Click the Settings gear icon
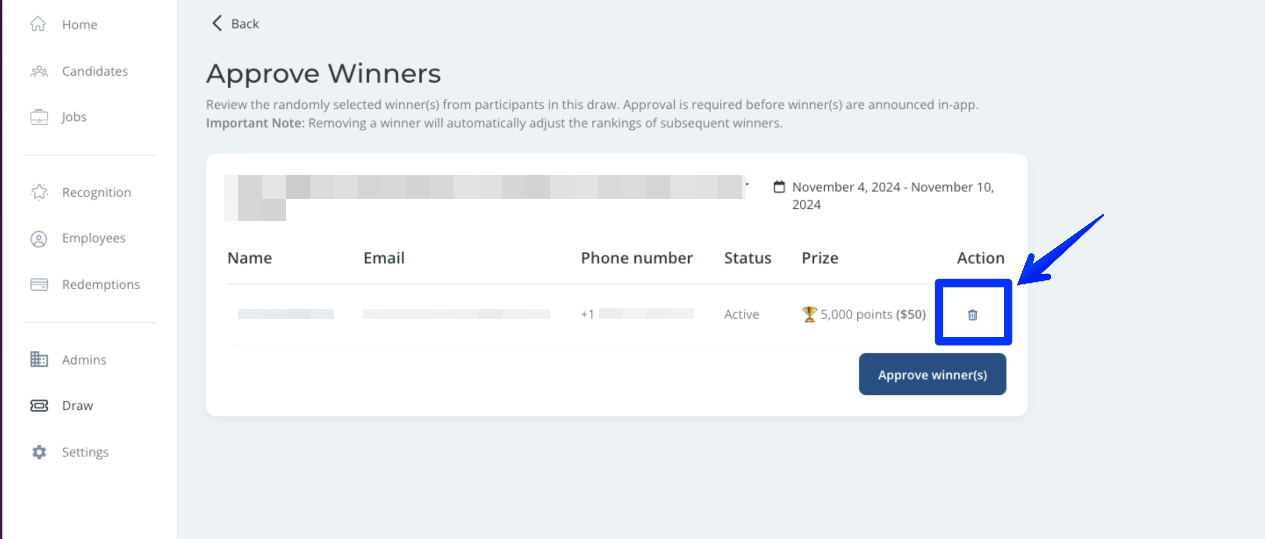This screenshot has height=539, width=1265. 39,452
